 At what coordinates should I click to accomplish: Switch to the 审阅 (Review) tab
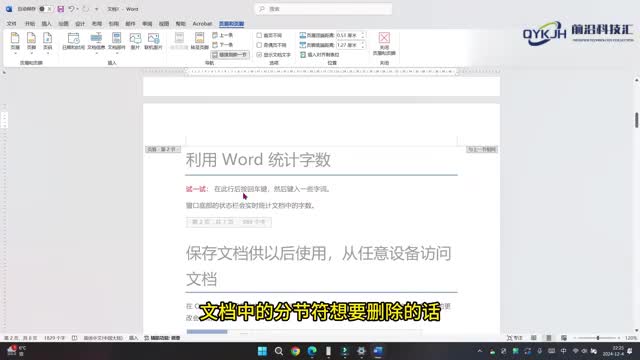pos(147,24)
